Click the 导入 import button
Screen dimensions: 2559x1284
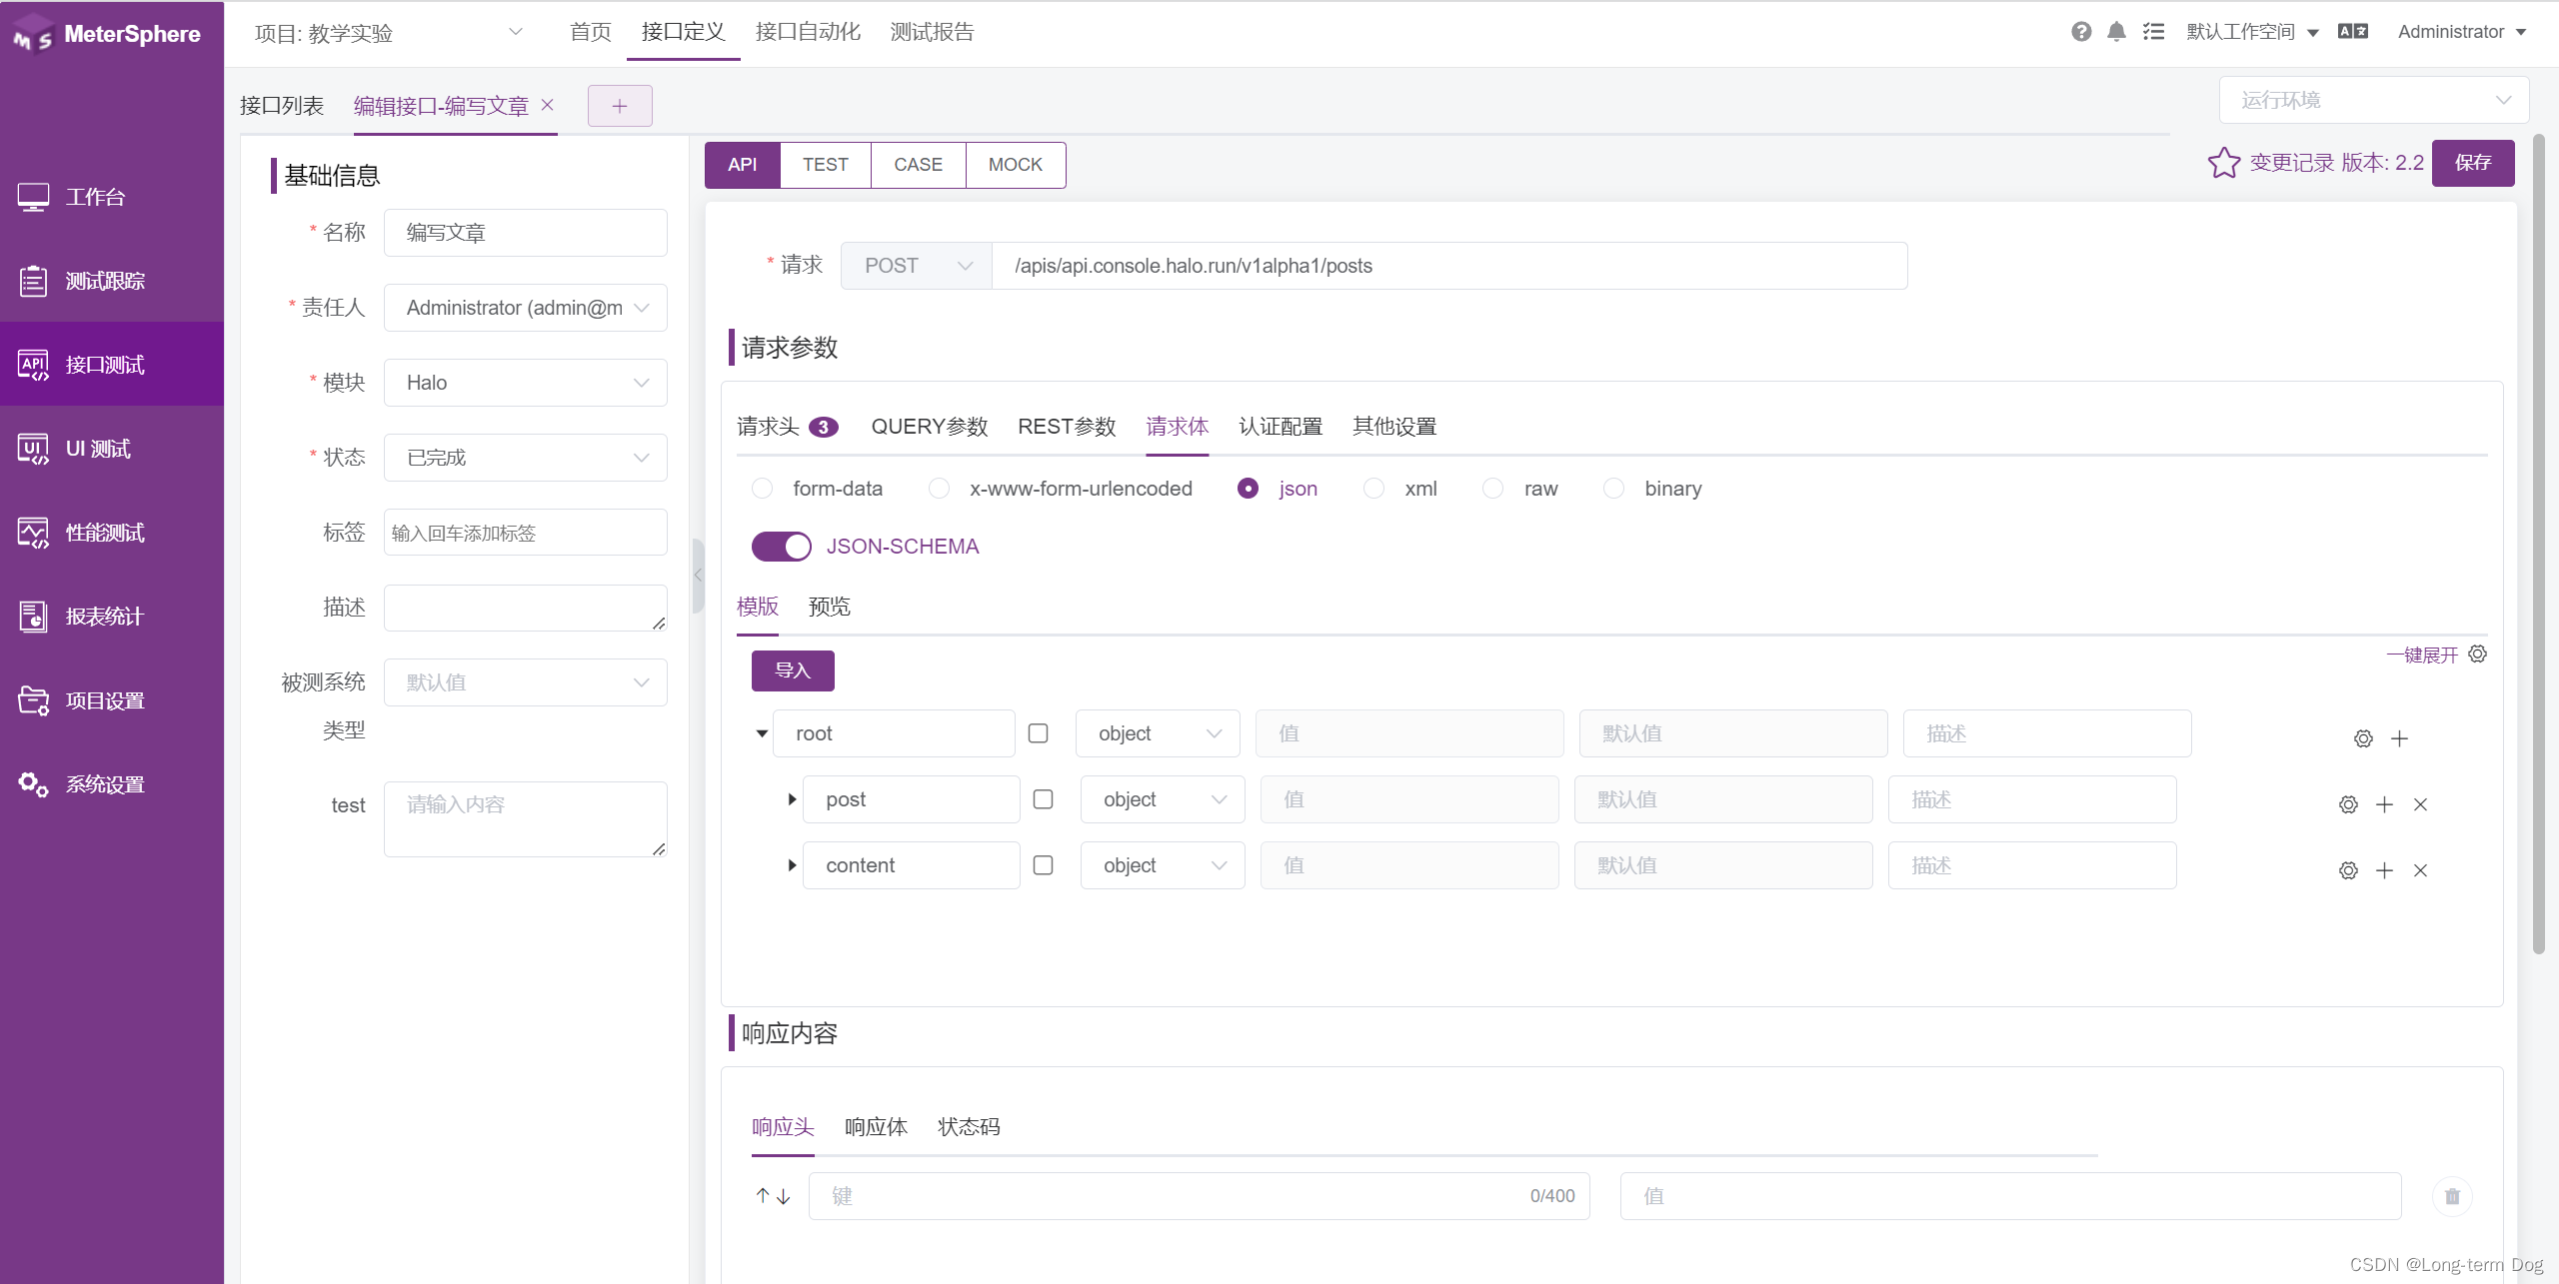pyautogui.click(x=792, y=670)
